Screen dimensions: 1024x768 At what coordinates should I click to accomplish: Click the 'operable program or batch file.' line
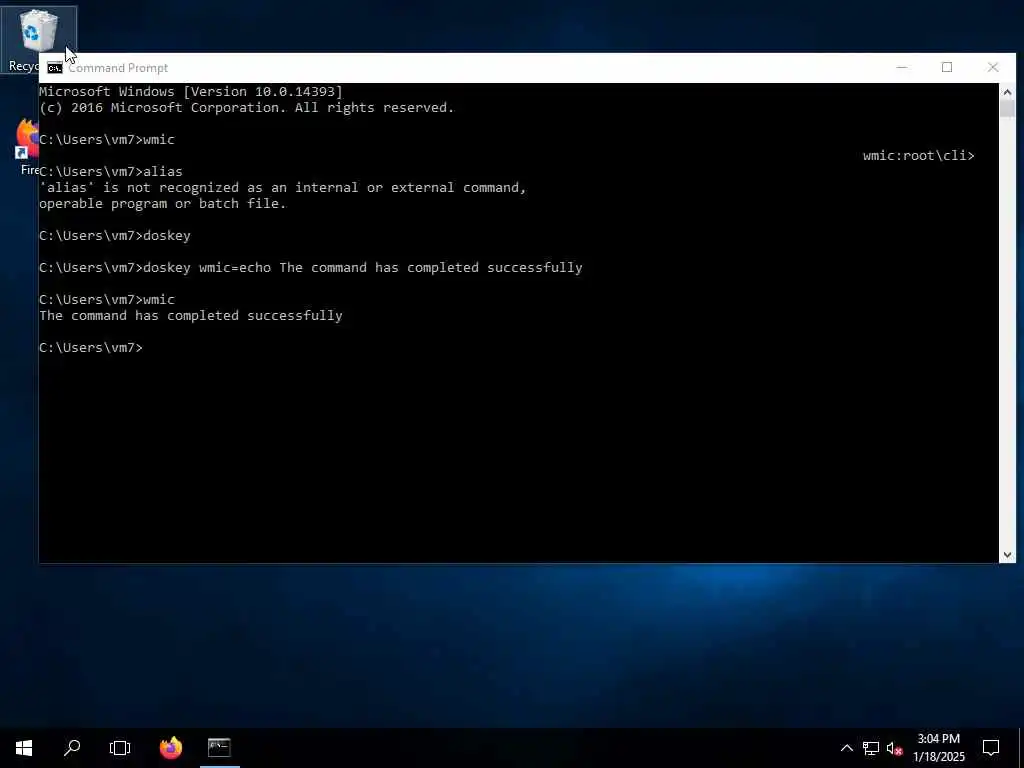(163, 204)
